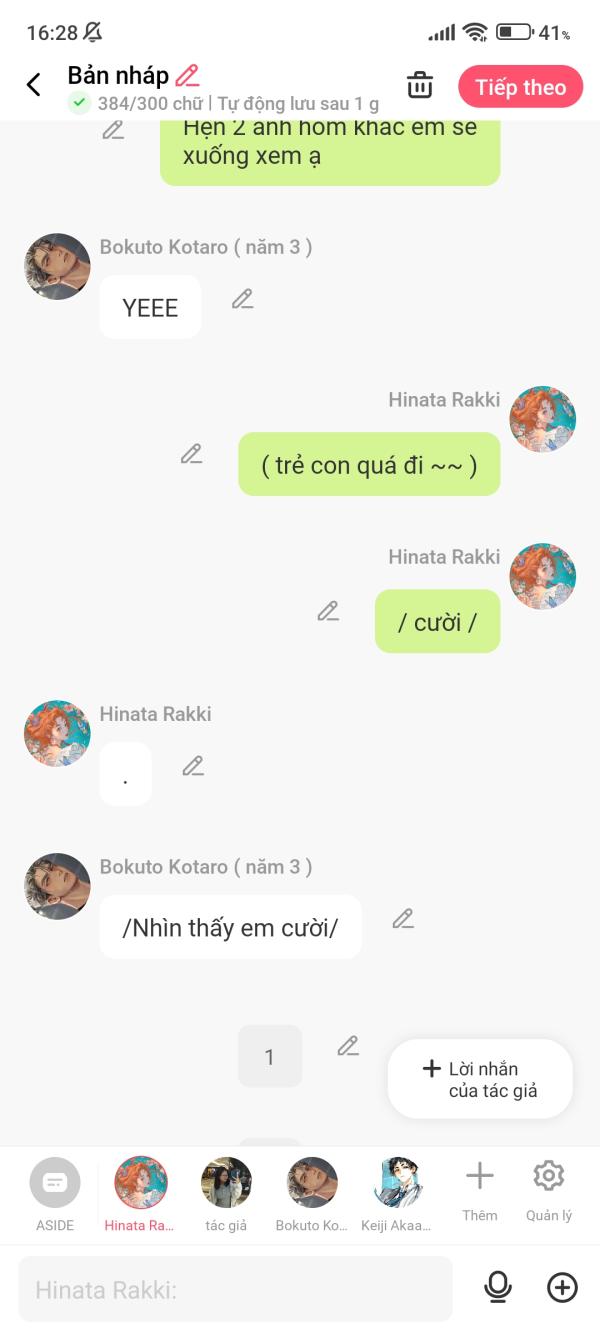
Task: Focus the Hinata Rakki message input field
Action: pos(235,1289)
